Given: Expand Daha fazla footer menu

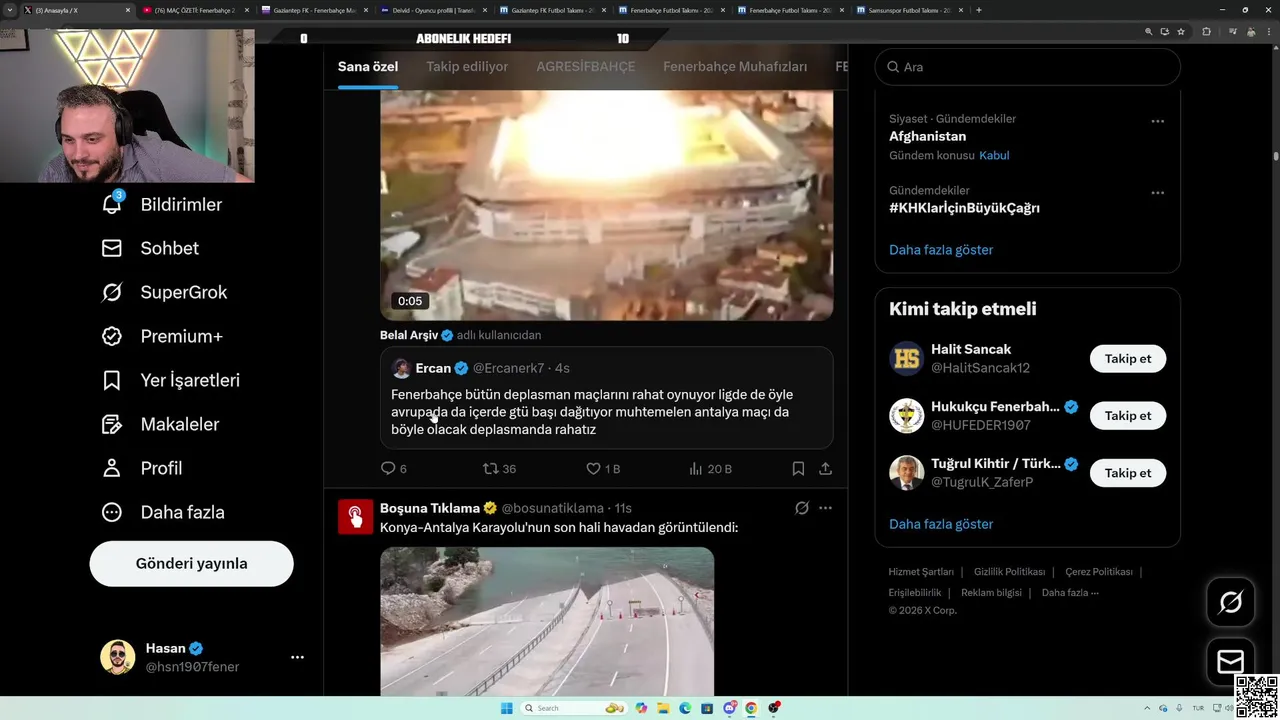Looking at the screenshot, I should (1070, 592).
